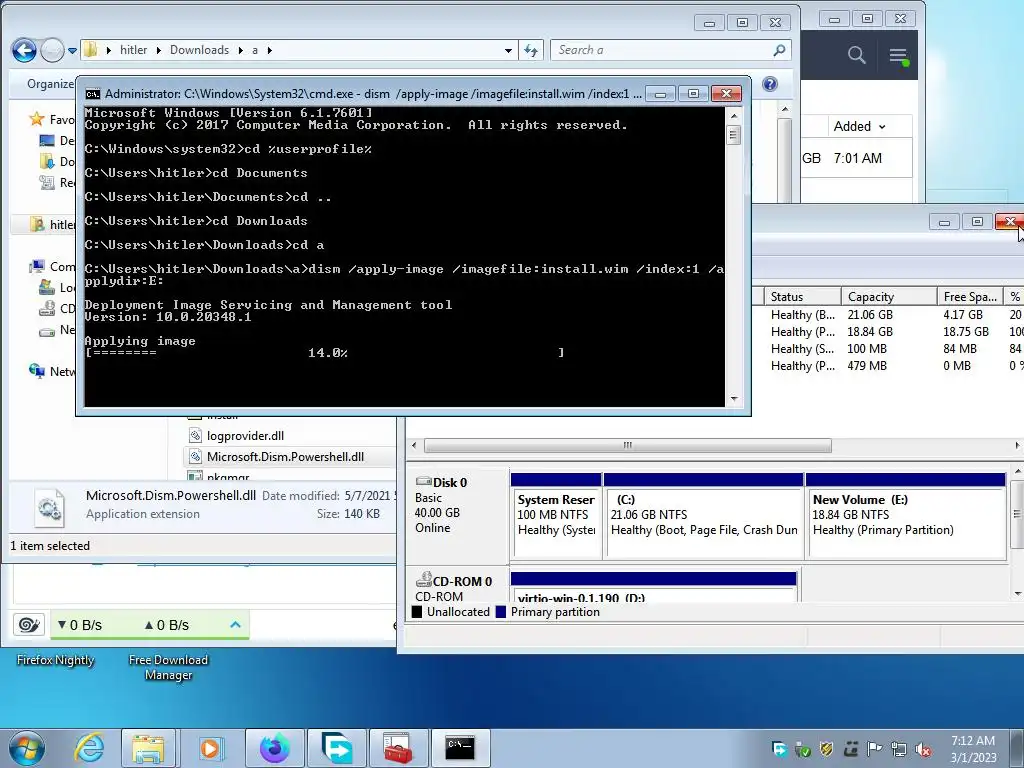The height and width of the screenshot is (768, 1024).
Task: Click the green shield tray icon
Action: (803, 750)
